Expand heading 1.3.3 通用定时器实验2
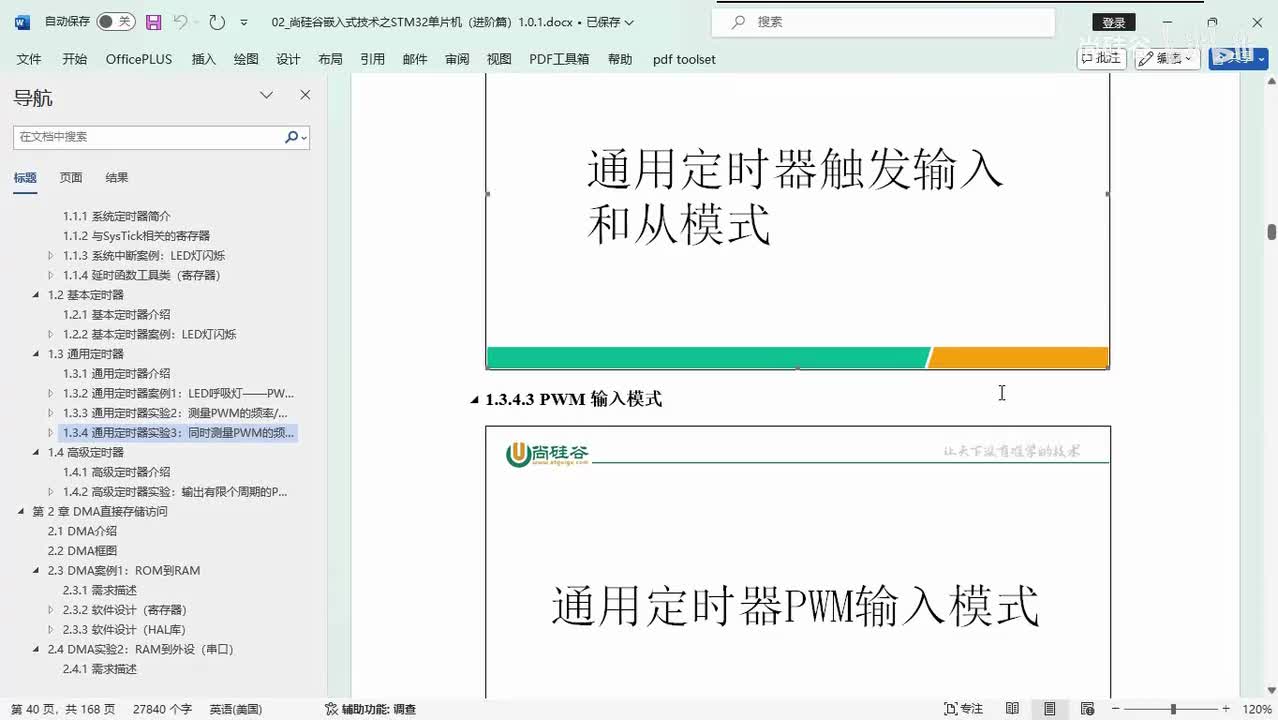Viewport: 1278px width, 720px height. [51, 413]
